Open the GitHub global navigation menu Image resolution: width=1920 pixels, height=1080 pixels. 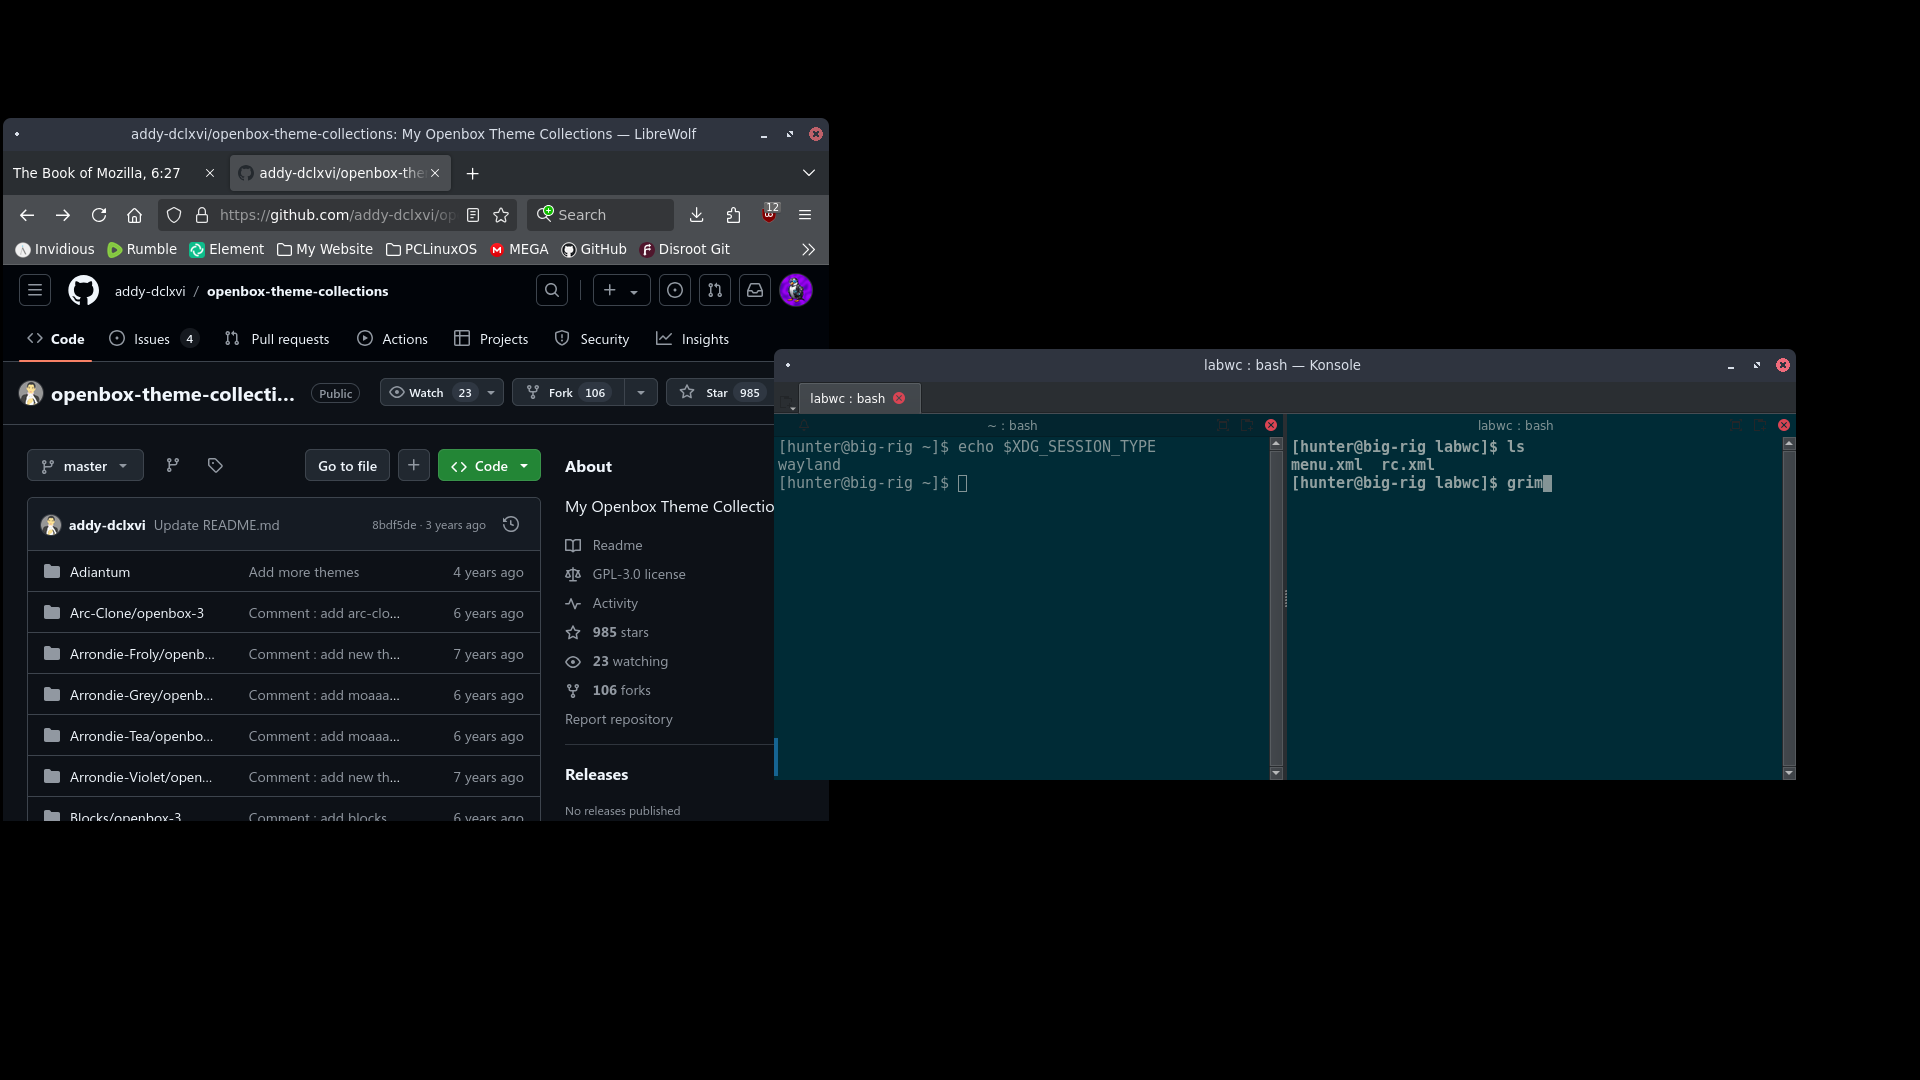35,290
